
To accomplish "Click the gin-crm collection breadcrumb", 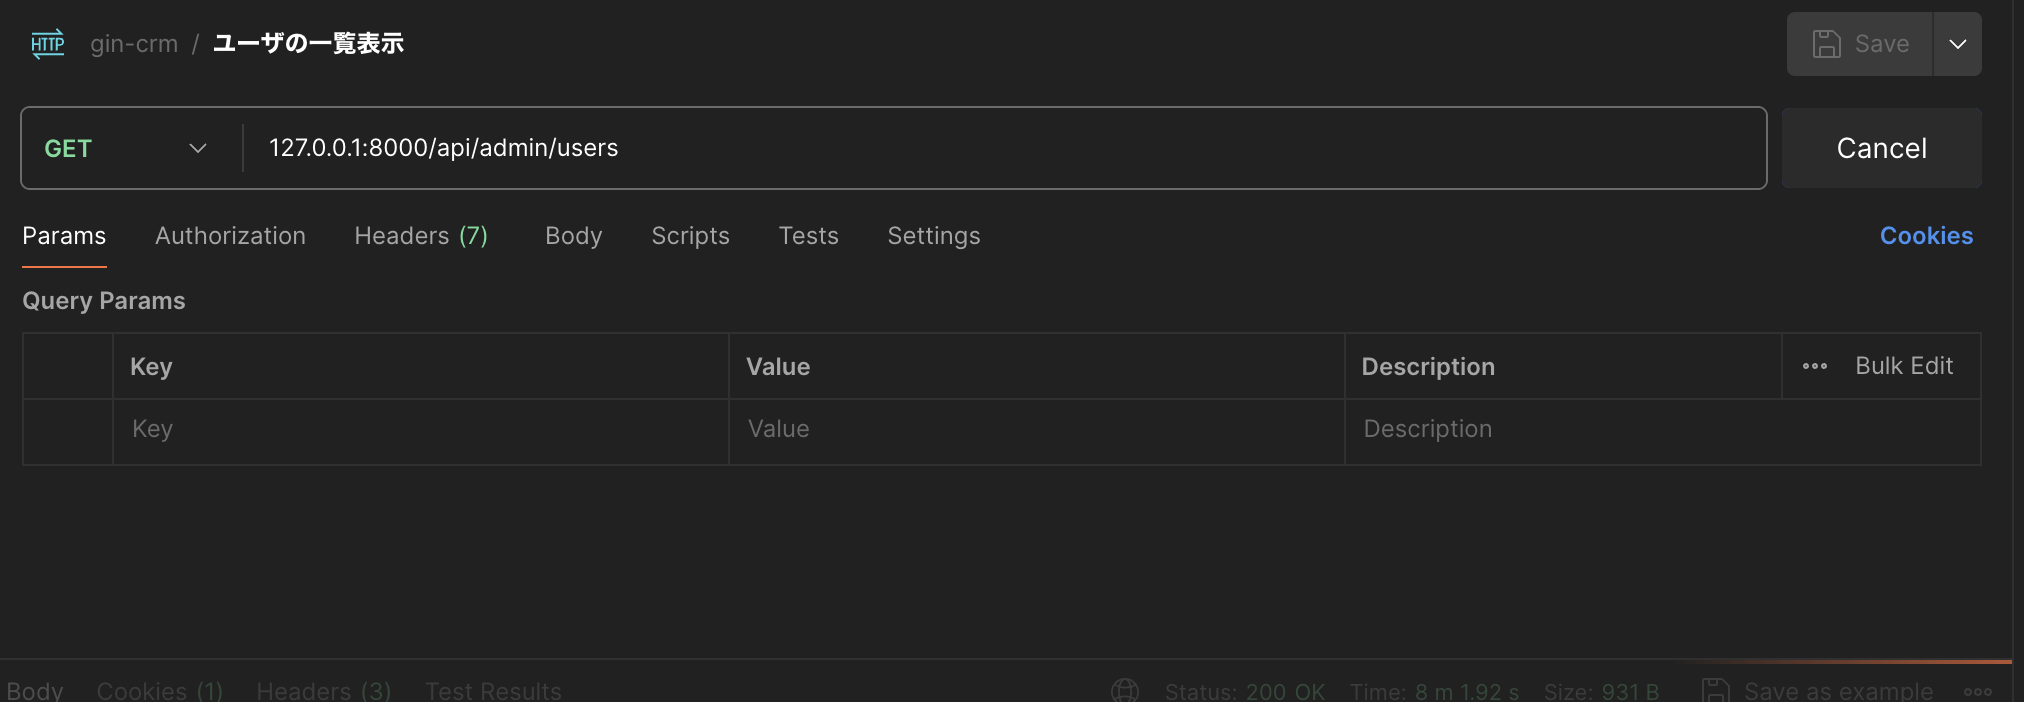I will pos(134,44).
